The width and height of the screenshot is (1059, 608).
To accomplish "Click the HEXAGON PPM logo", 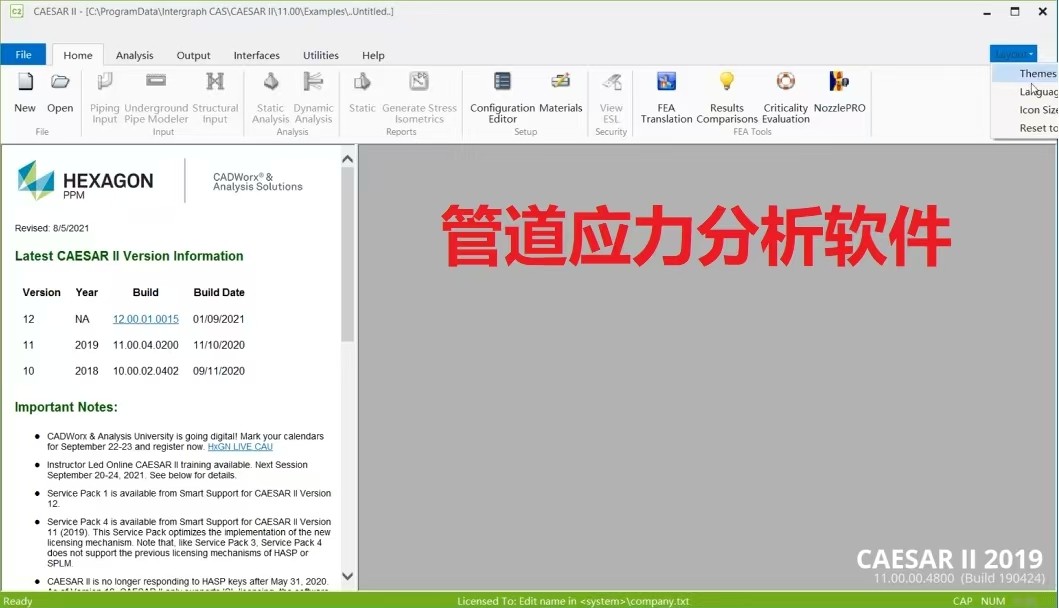I will (85, 180).
